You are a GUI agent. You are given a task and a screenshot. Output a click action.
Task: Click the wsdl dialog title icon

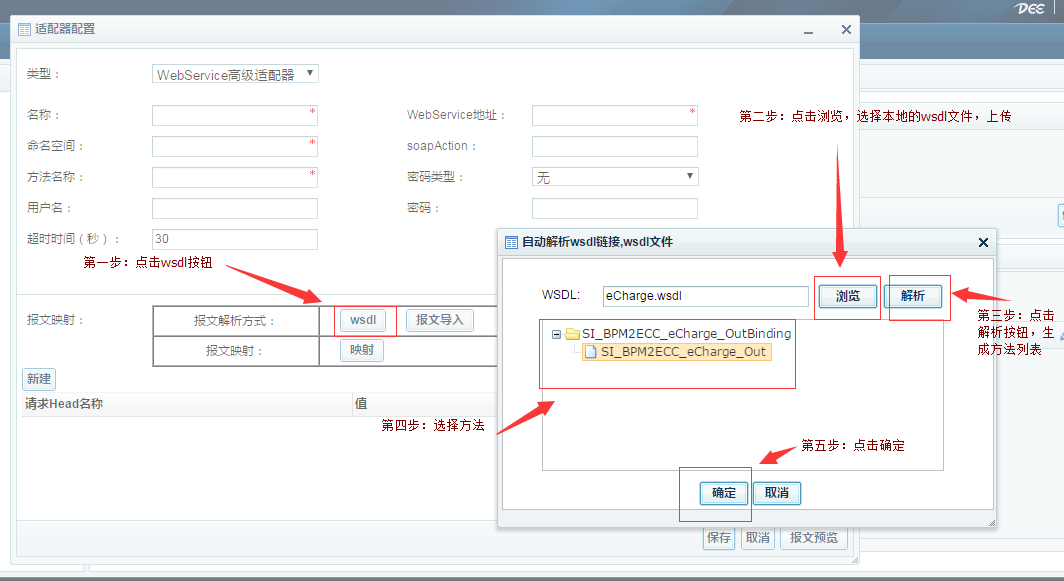[511, 242]
